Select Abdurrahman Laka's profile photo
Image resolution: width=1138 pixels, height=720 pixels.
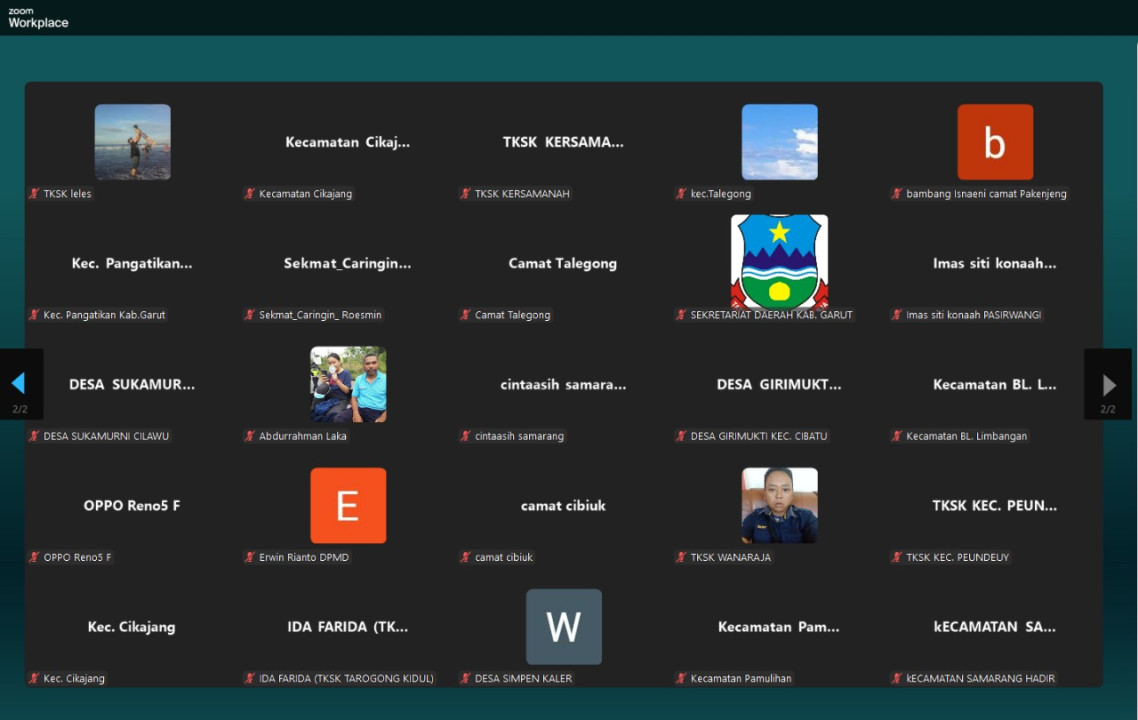(x=348, y=384)
